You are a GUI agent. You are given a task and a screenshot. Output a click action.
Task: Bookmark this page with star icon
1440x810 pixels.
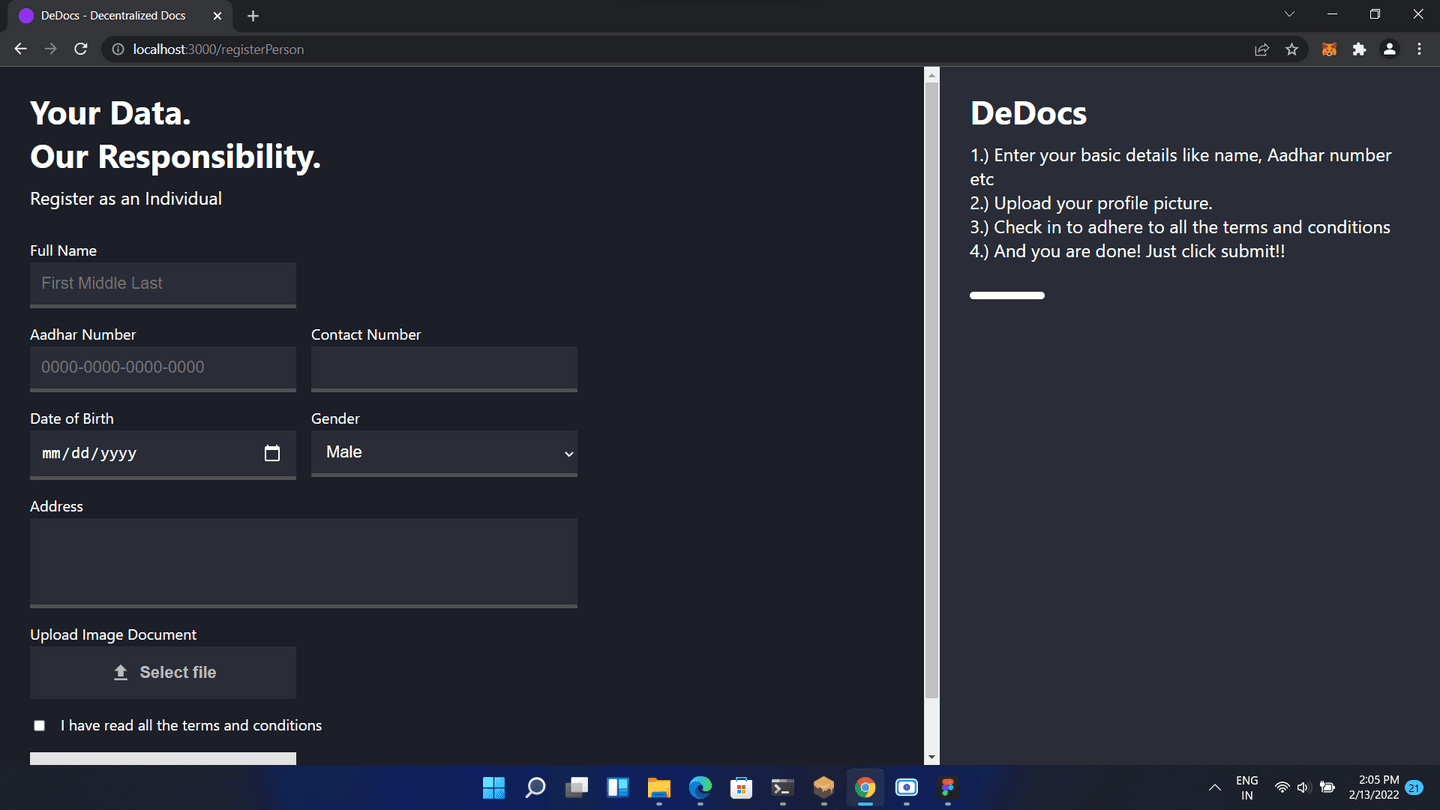1292,49
